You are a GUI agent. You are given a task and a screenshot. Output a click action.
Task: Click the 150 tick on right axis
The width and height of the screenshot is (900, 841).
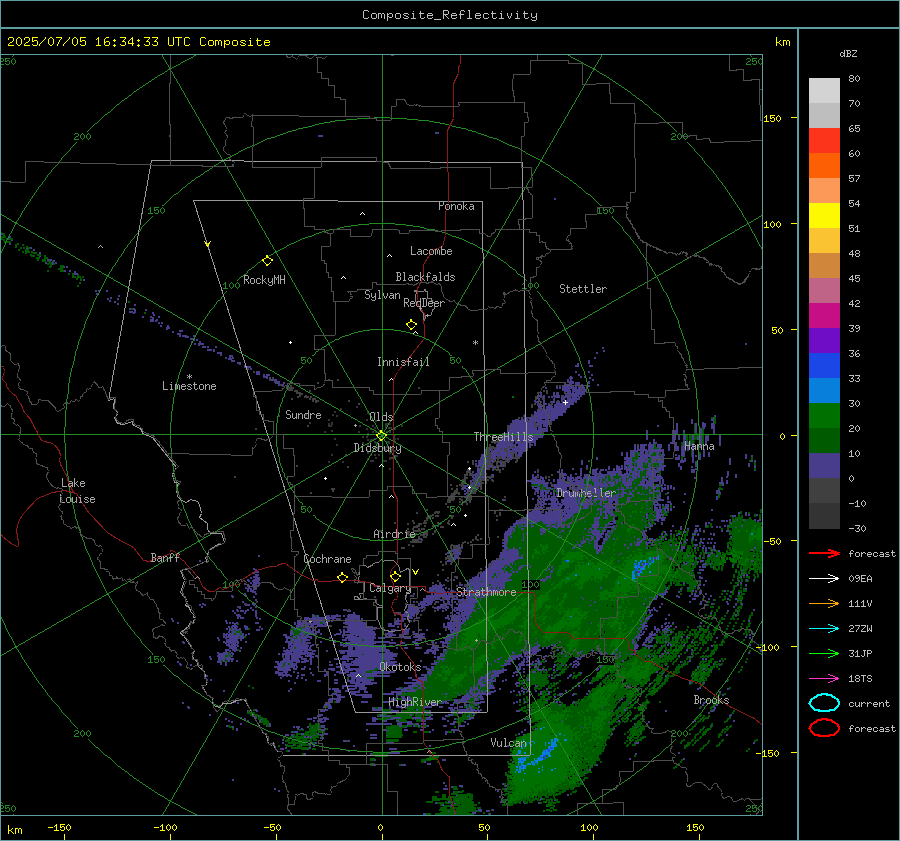pyautogui.click(x=773, y=118)
